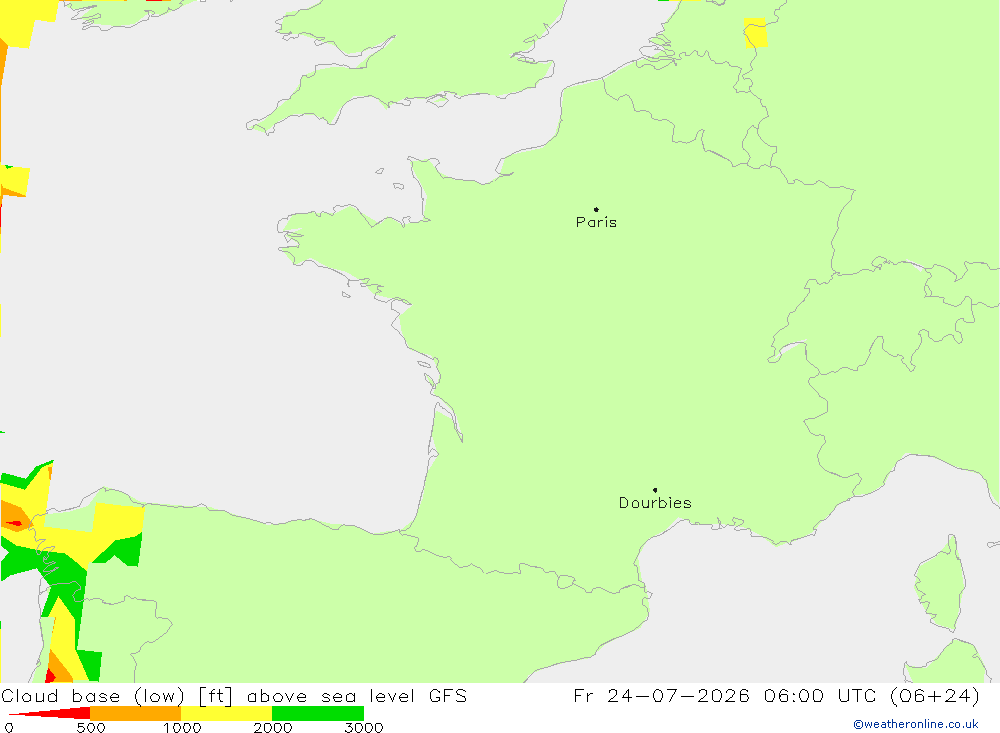The image size is (1000, 733).
Task: Click the 'Cloud base (low) [ft]' title text
Action: coord(117,696)
